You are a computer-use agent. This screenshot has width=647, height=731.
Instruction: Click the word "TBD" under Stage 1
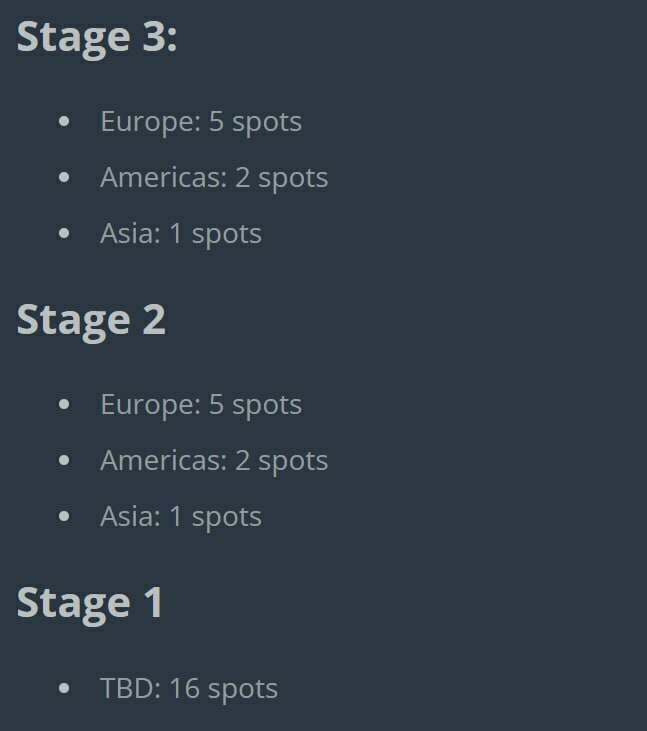(x=128, y=689)
